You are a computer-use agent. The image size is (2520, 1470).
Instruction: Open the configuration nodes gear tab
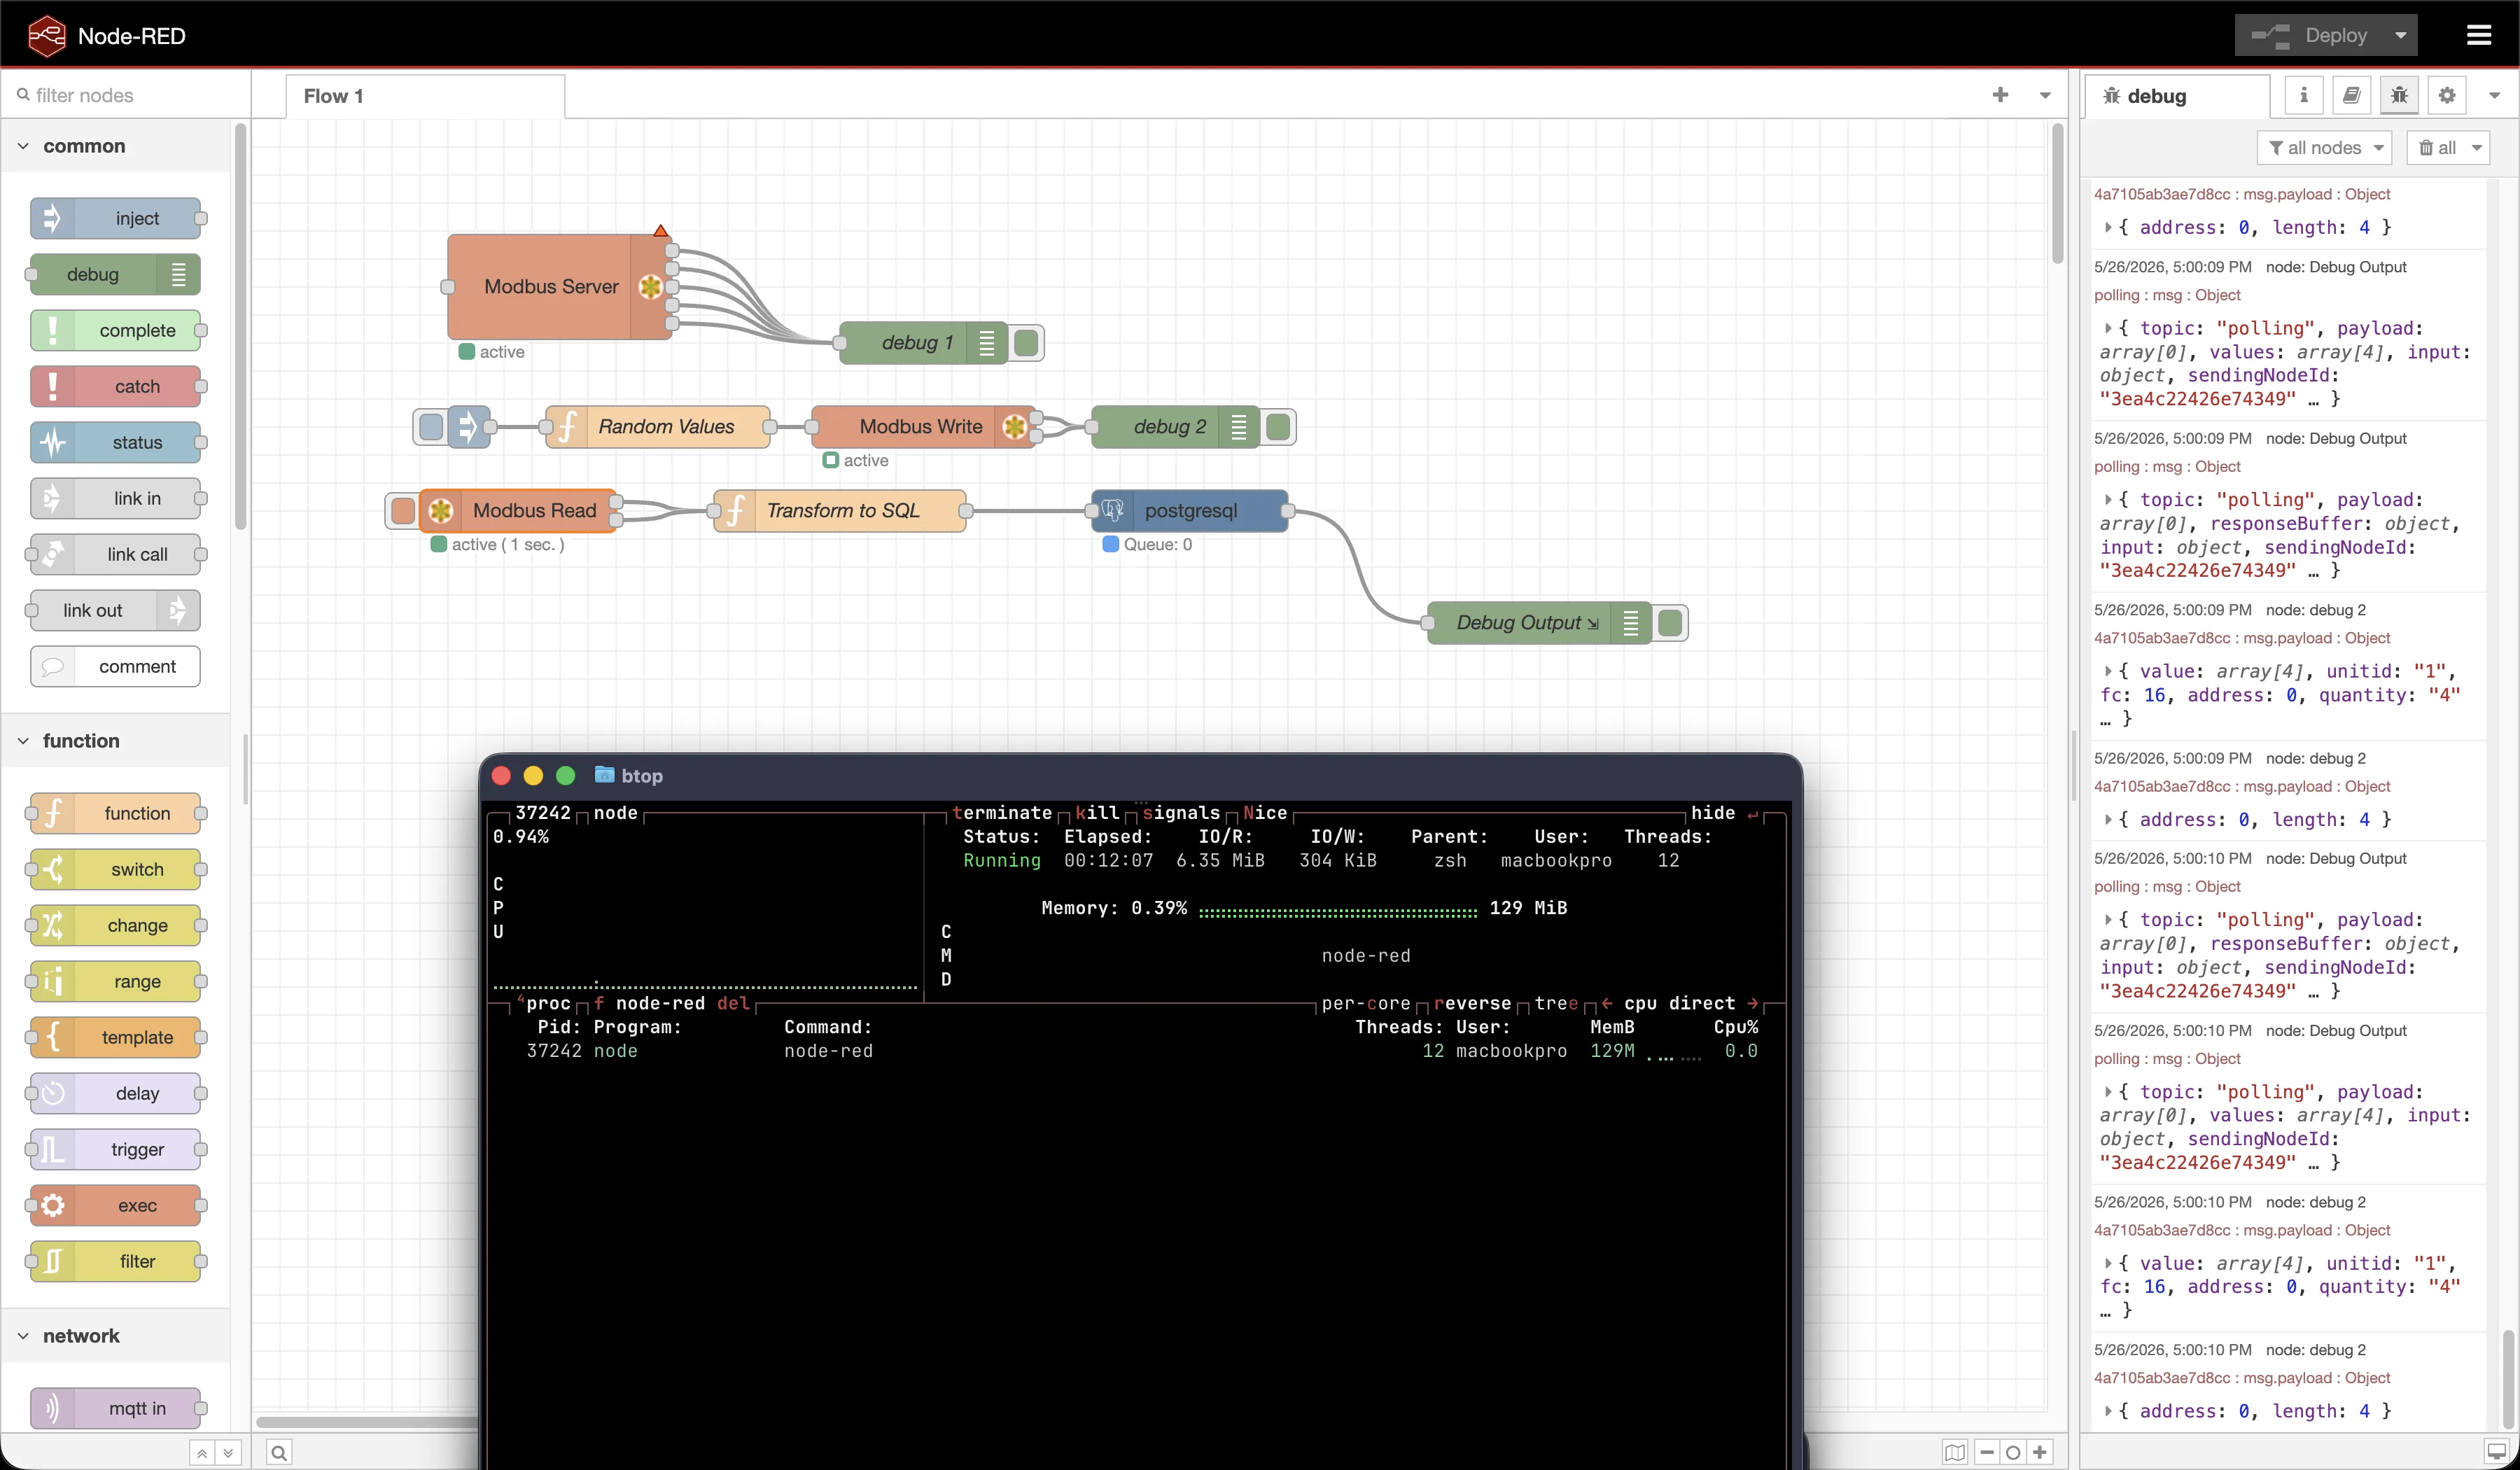coord(2447,95)
